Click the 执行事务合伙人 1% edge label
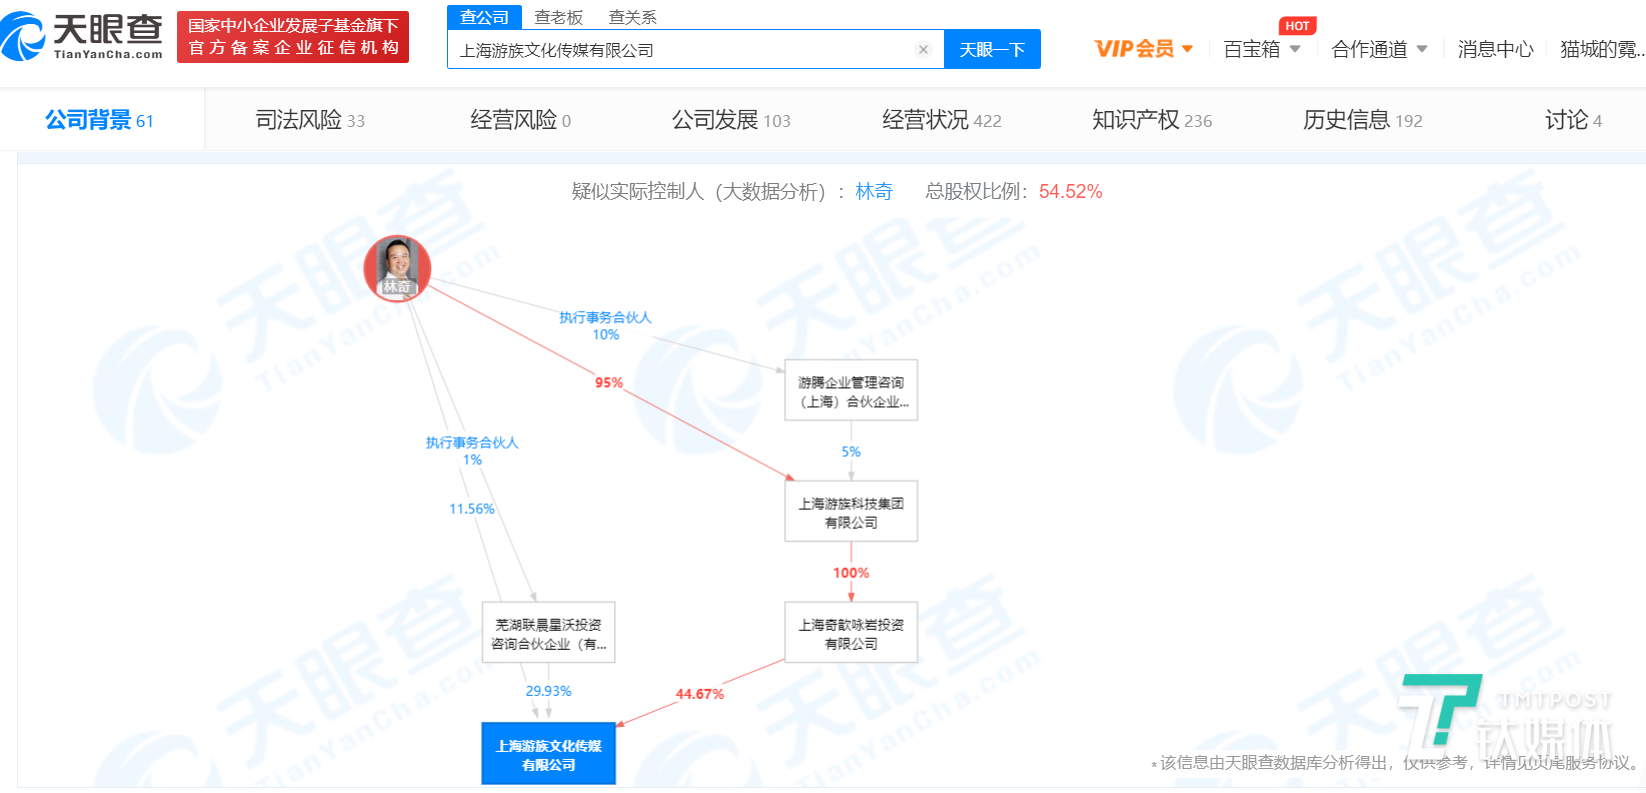Viewport: 1646px width, 793px height. point(472,450)
